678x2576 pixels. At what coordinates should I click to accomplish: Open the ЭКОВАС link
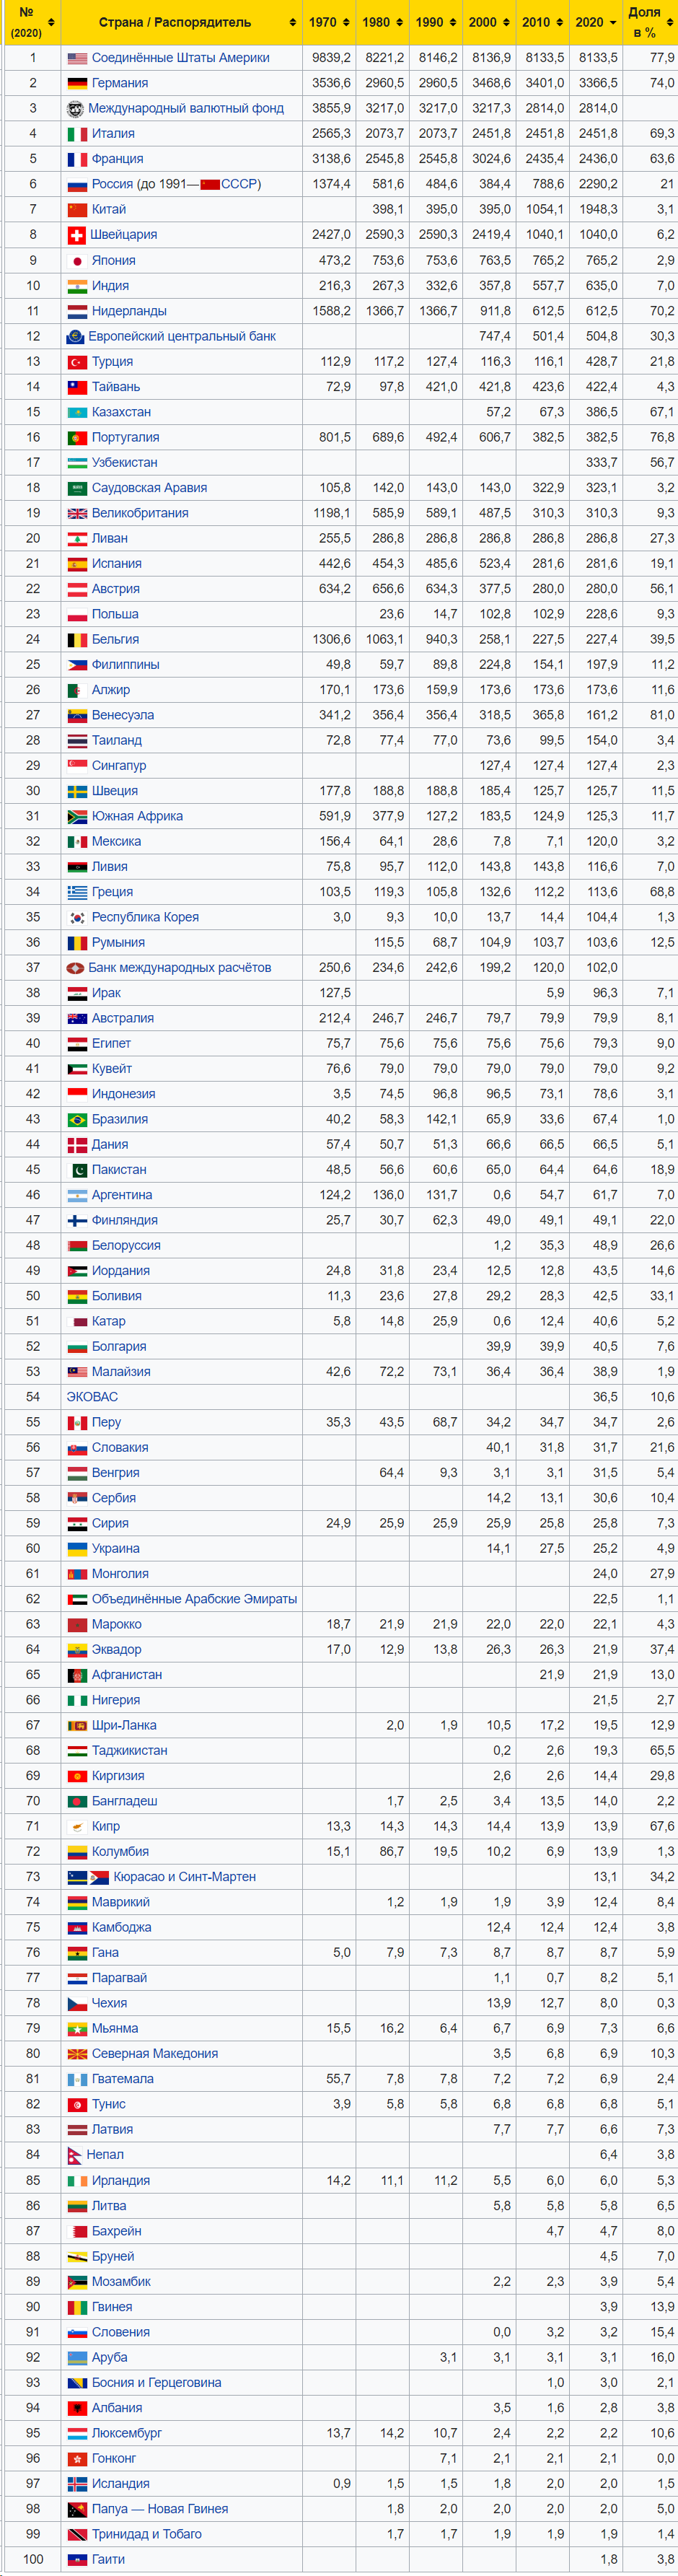pyautogui.click(x=92, y=1397)
